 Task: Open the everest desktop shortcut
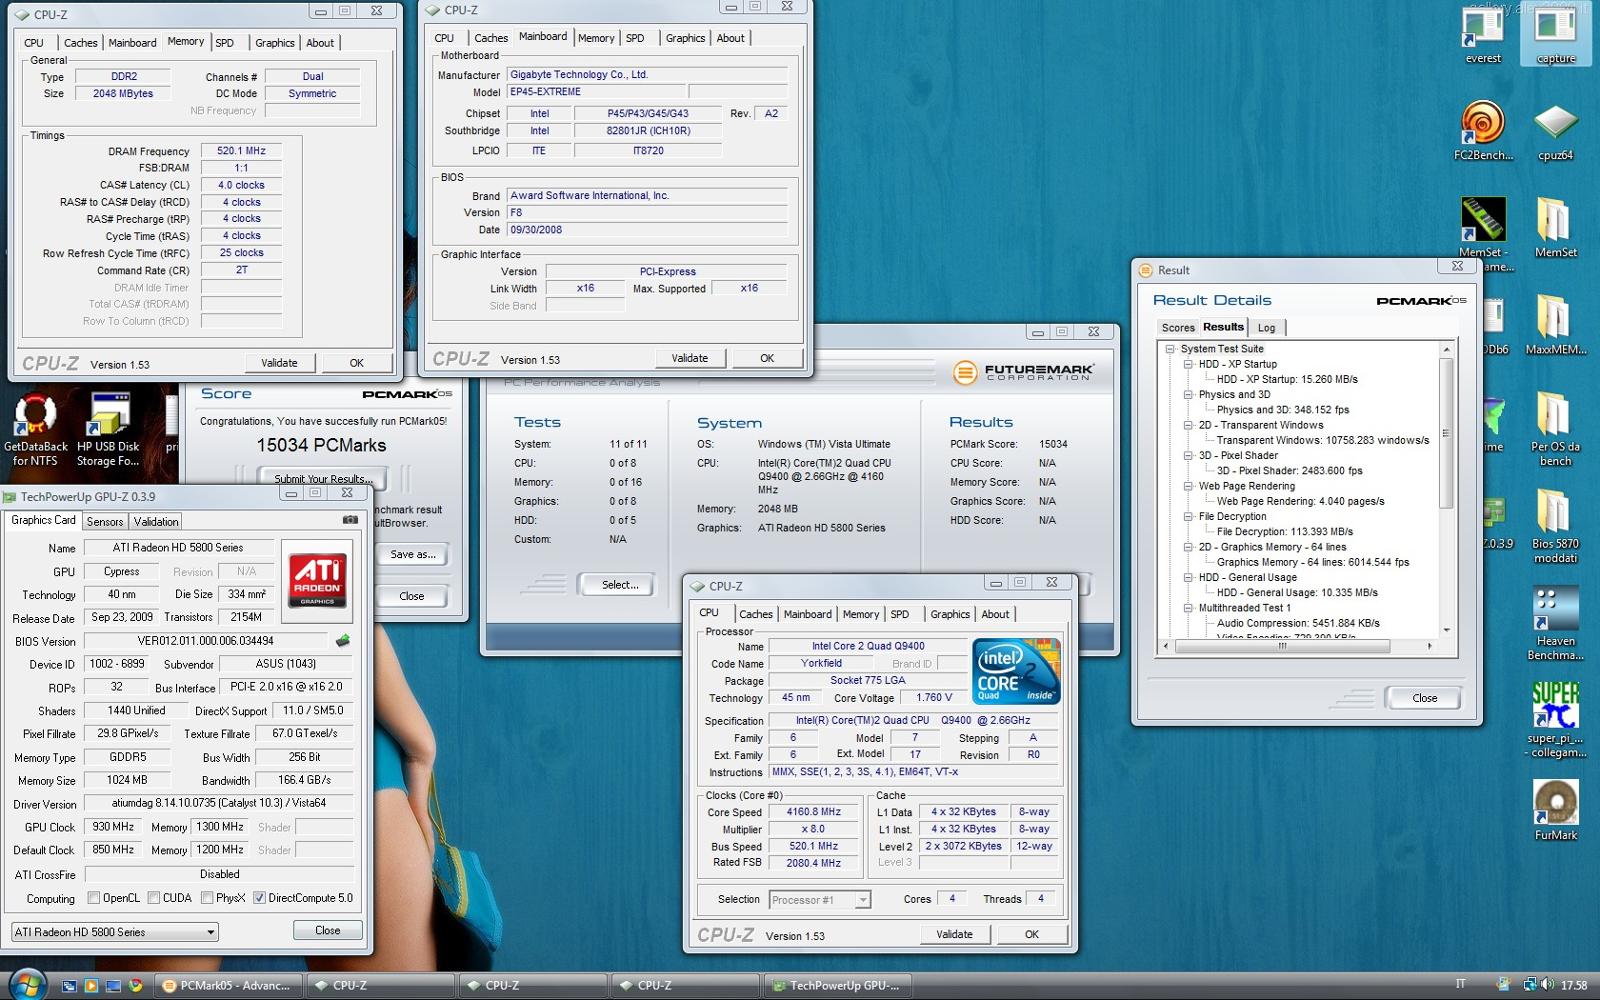click(1483, 35)
